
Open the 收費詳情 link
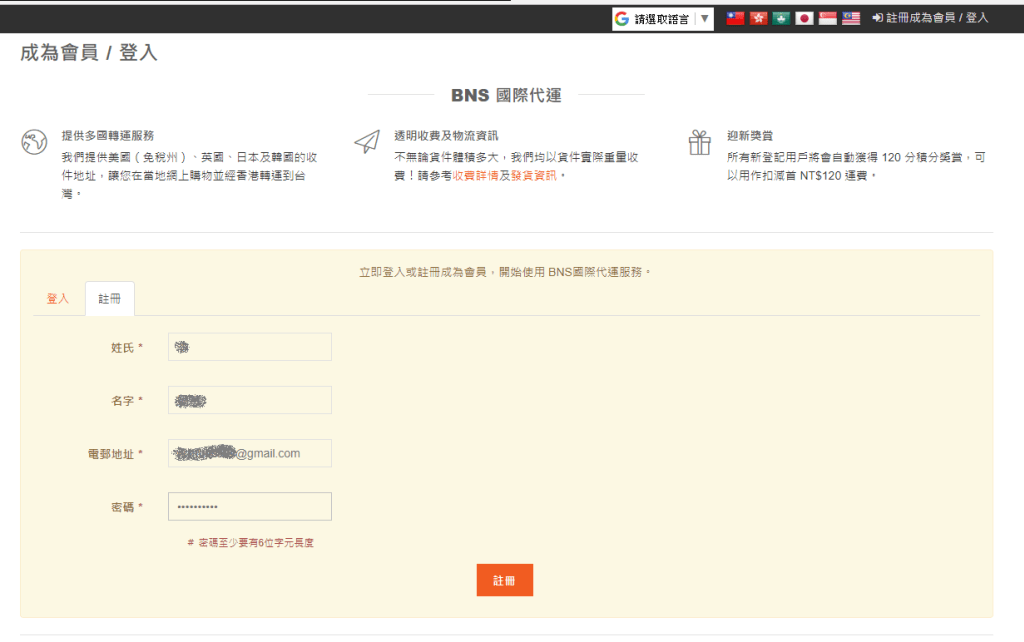[475, 175]
